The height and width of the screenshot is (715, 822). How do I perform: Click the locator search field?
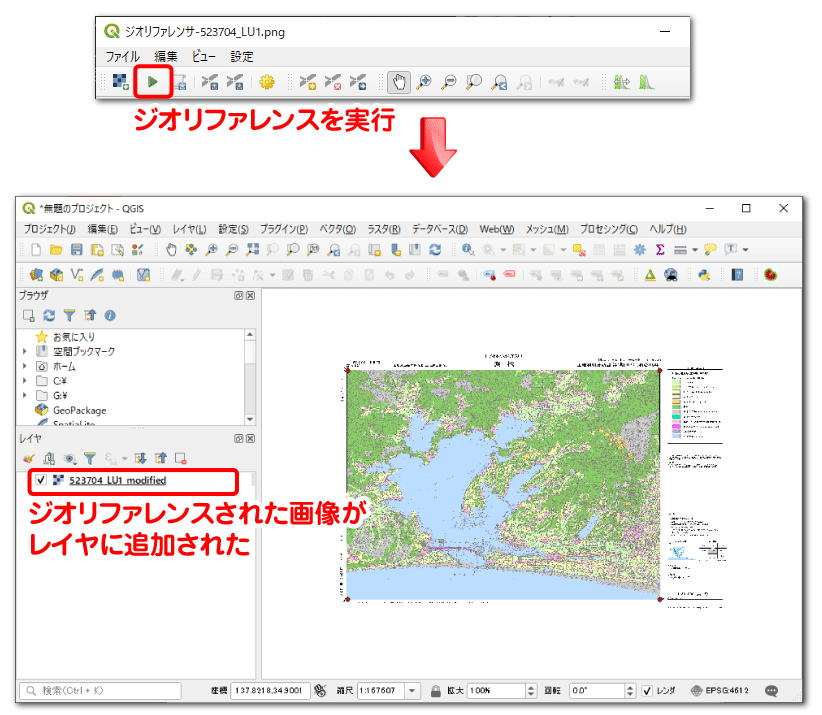(100, 691)
